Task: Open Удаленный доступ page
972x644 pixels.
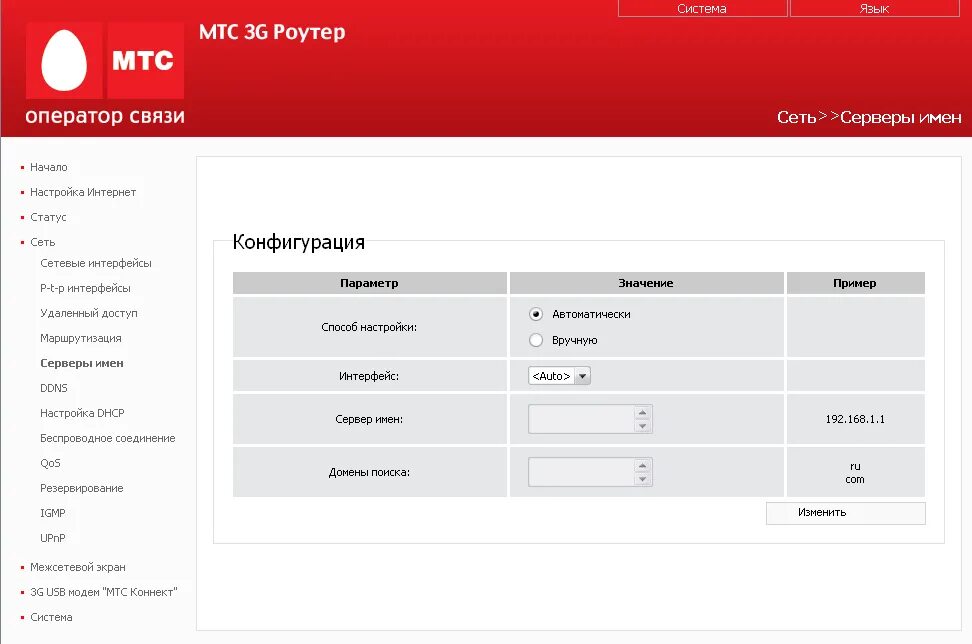Action: [89, 313]
